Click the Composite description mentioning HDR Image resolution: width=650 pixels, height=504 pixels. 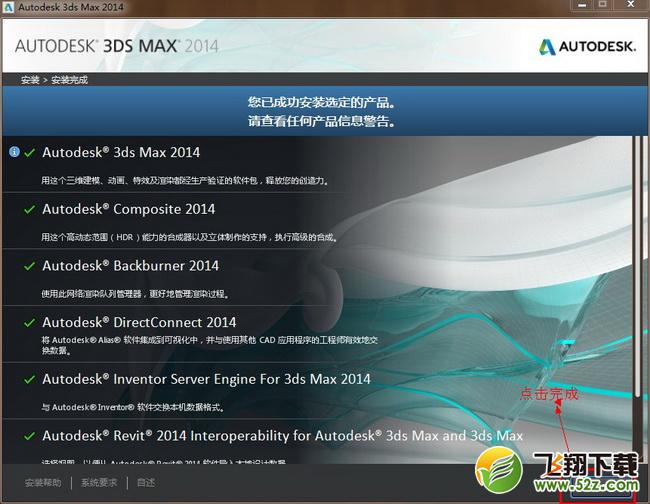point(189,237)
